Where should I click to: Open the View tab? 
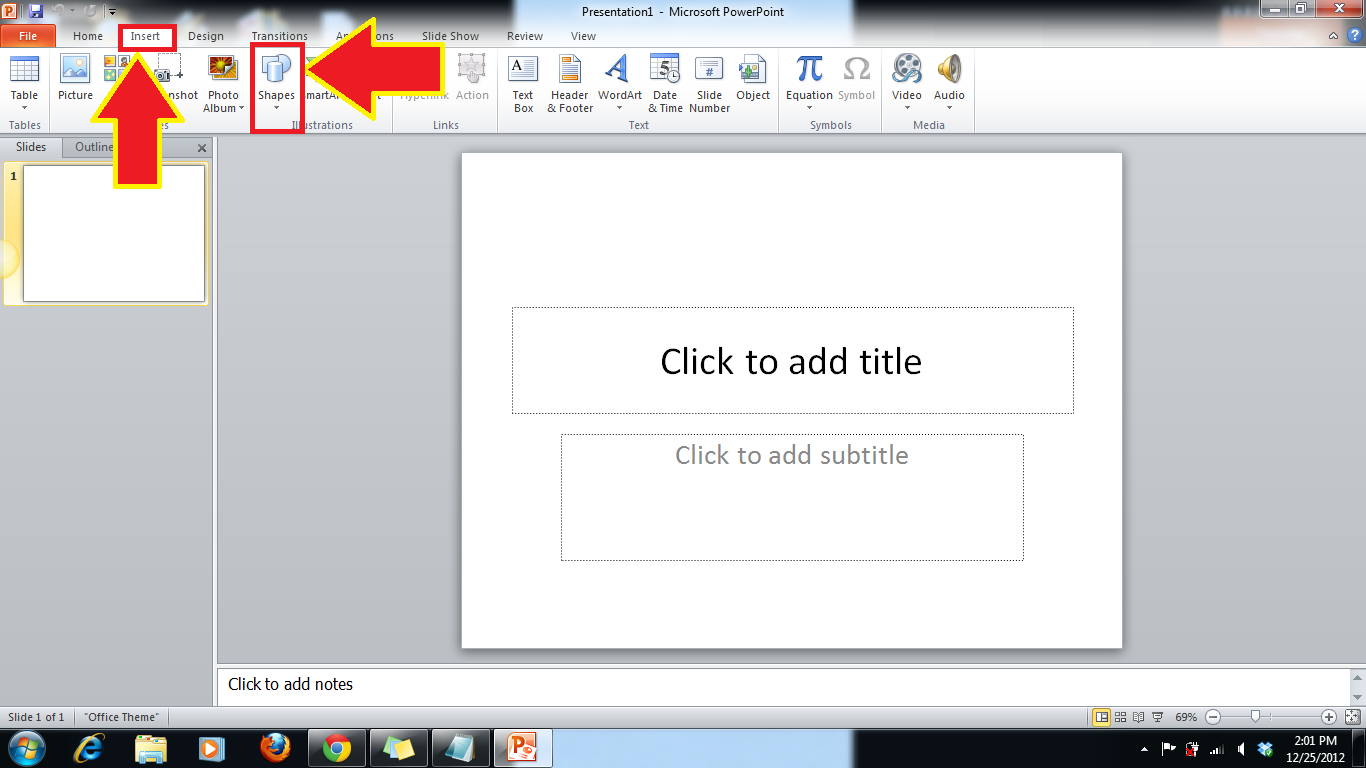583,36
